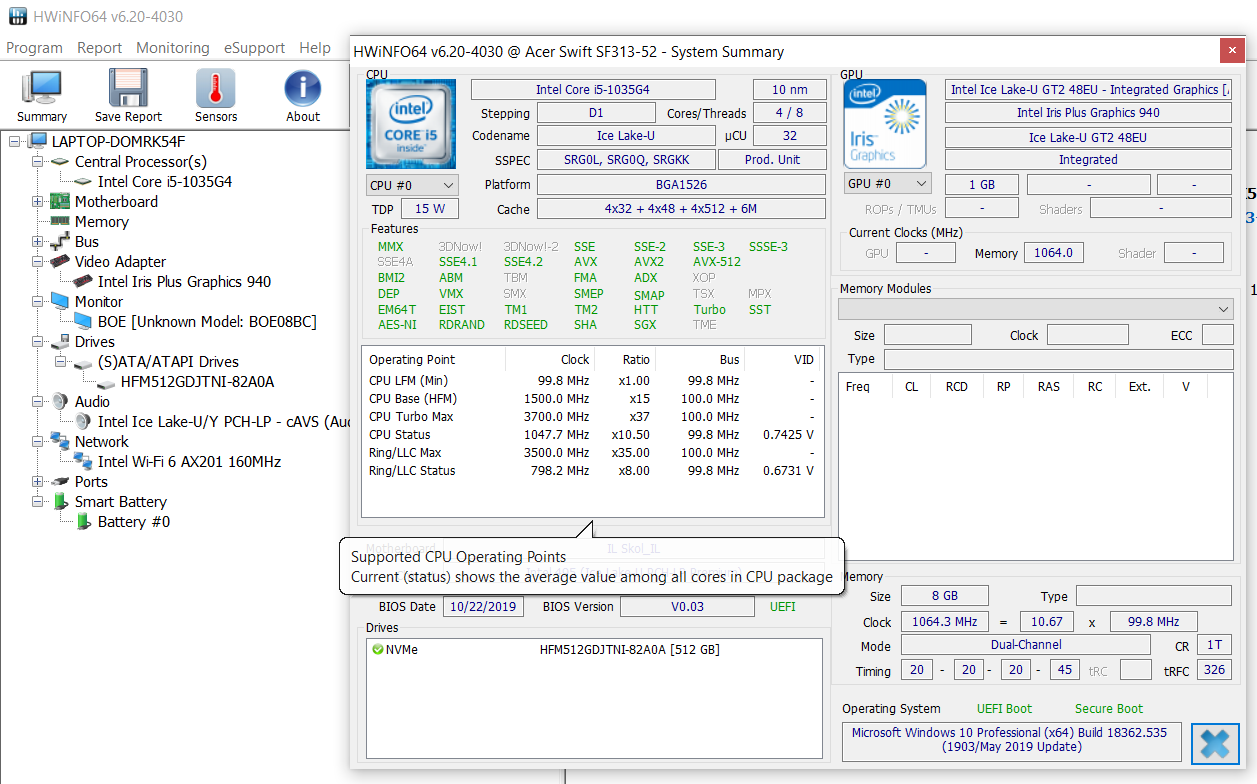The height and width of the screenshot is (784, 1257).
Task: Click the Monitor tree icon
Action: [62, 301]
